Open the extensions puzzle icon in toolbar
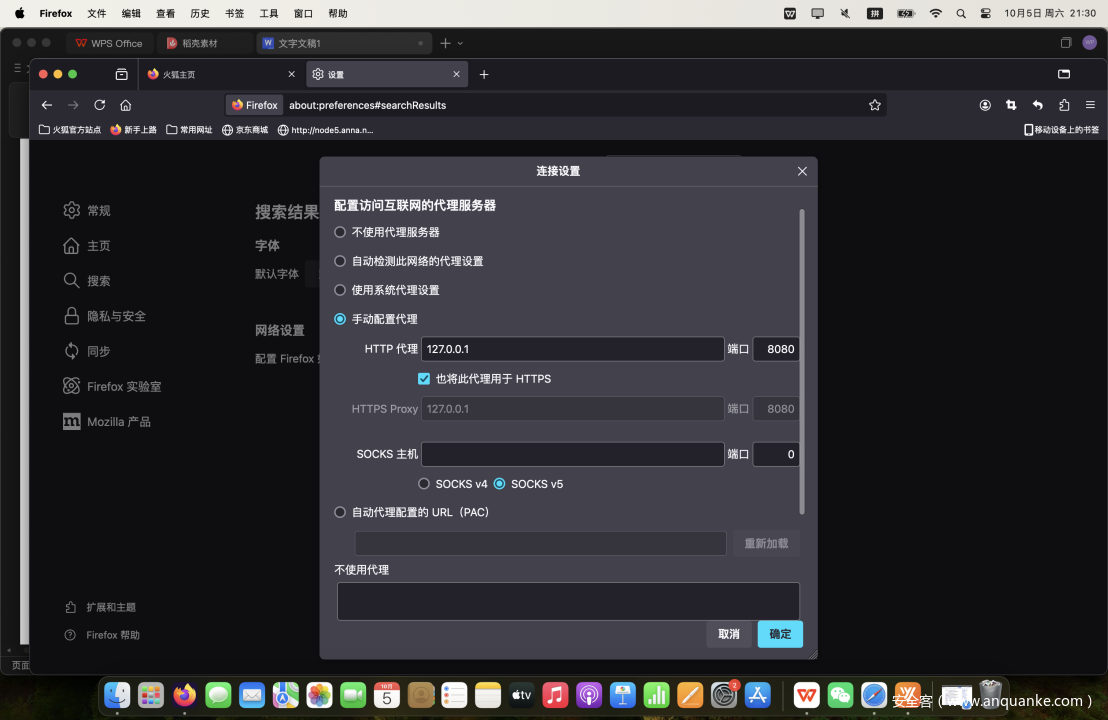Viewport: 1108px width, 720px height. point(1064,105)
